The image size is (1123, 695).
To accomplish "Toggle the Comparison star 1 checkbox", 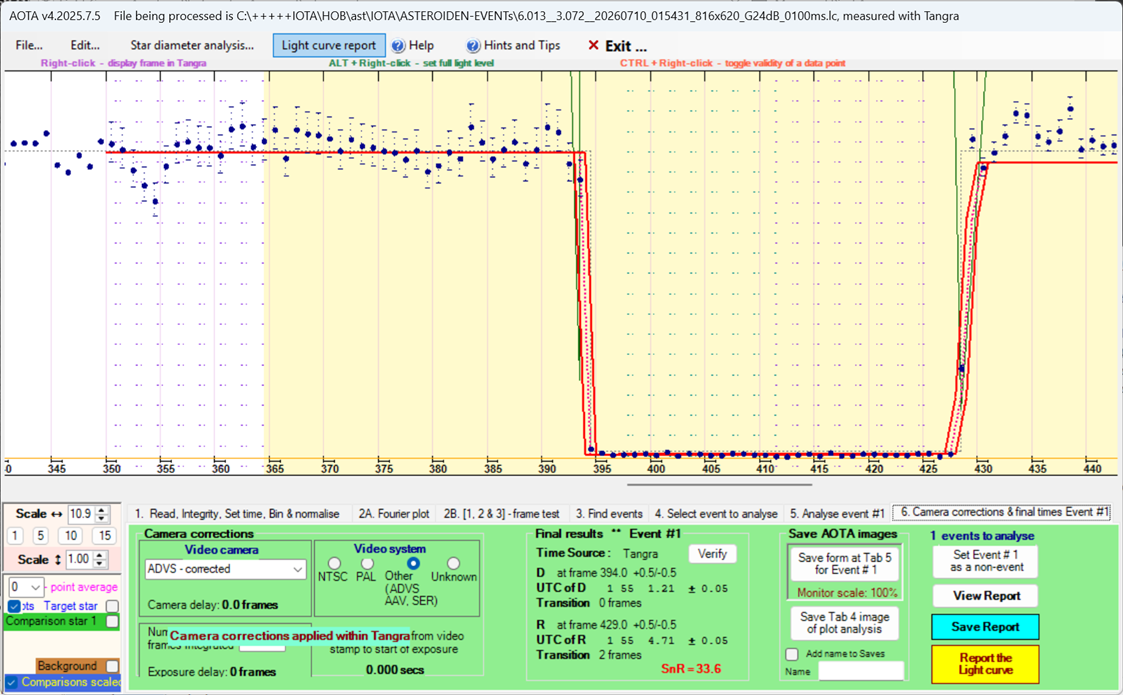I will [x=112, y=621].
